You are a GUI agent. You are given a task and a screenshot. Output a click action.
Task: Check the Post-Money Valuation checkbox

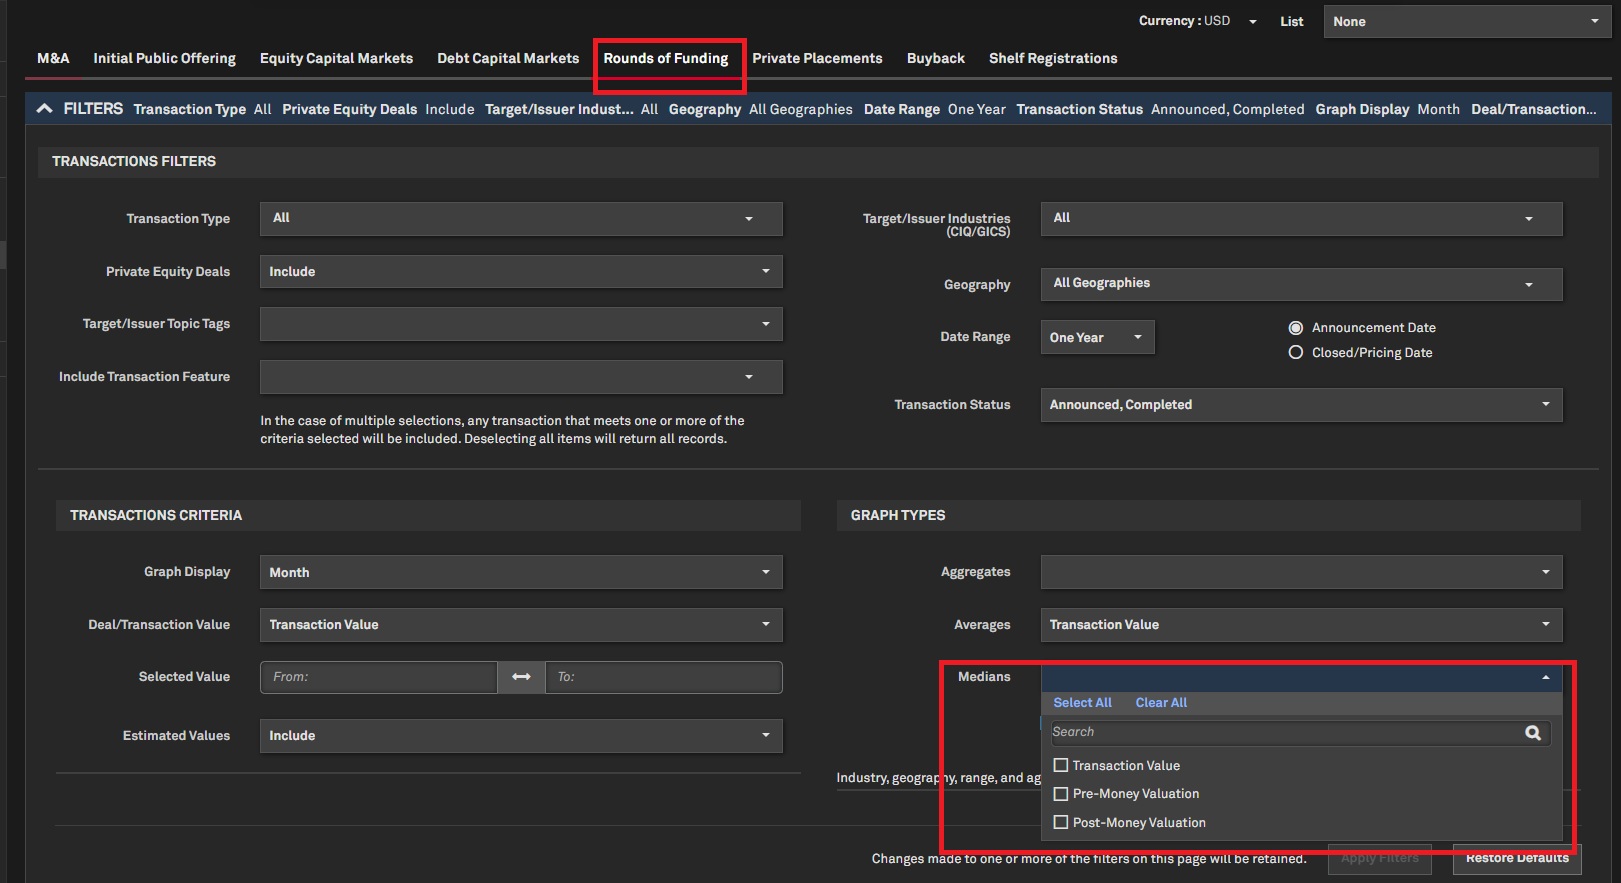coord(1061,822)
